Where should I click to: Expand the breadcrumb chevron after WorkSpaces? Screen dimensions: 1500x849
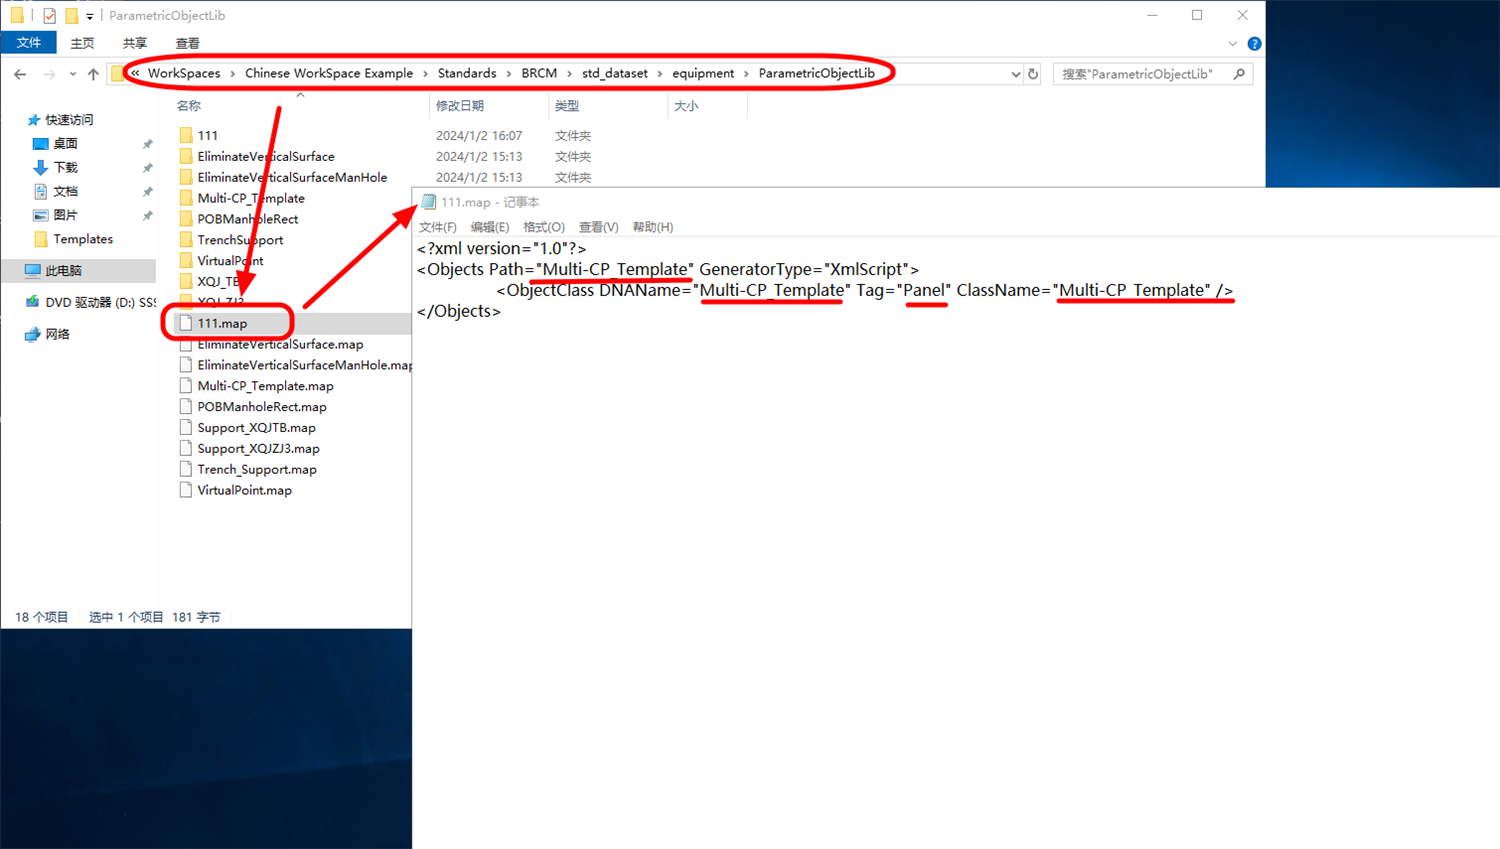233,74
